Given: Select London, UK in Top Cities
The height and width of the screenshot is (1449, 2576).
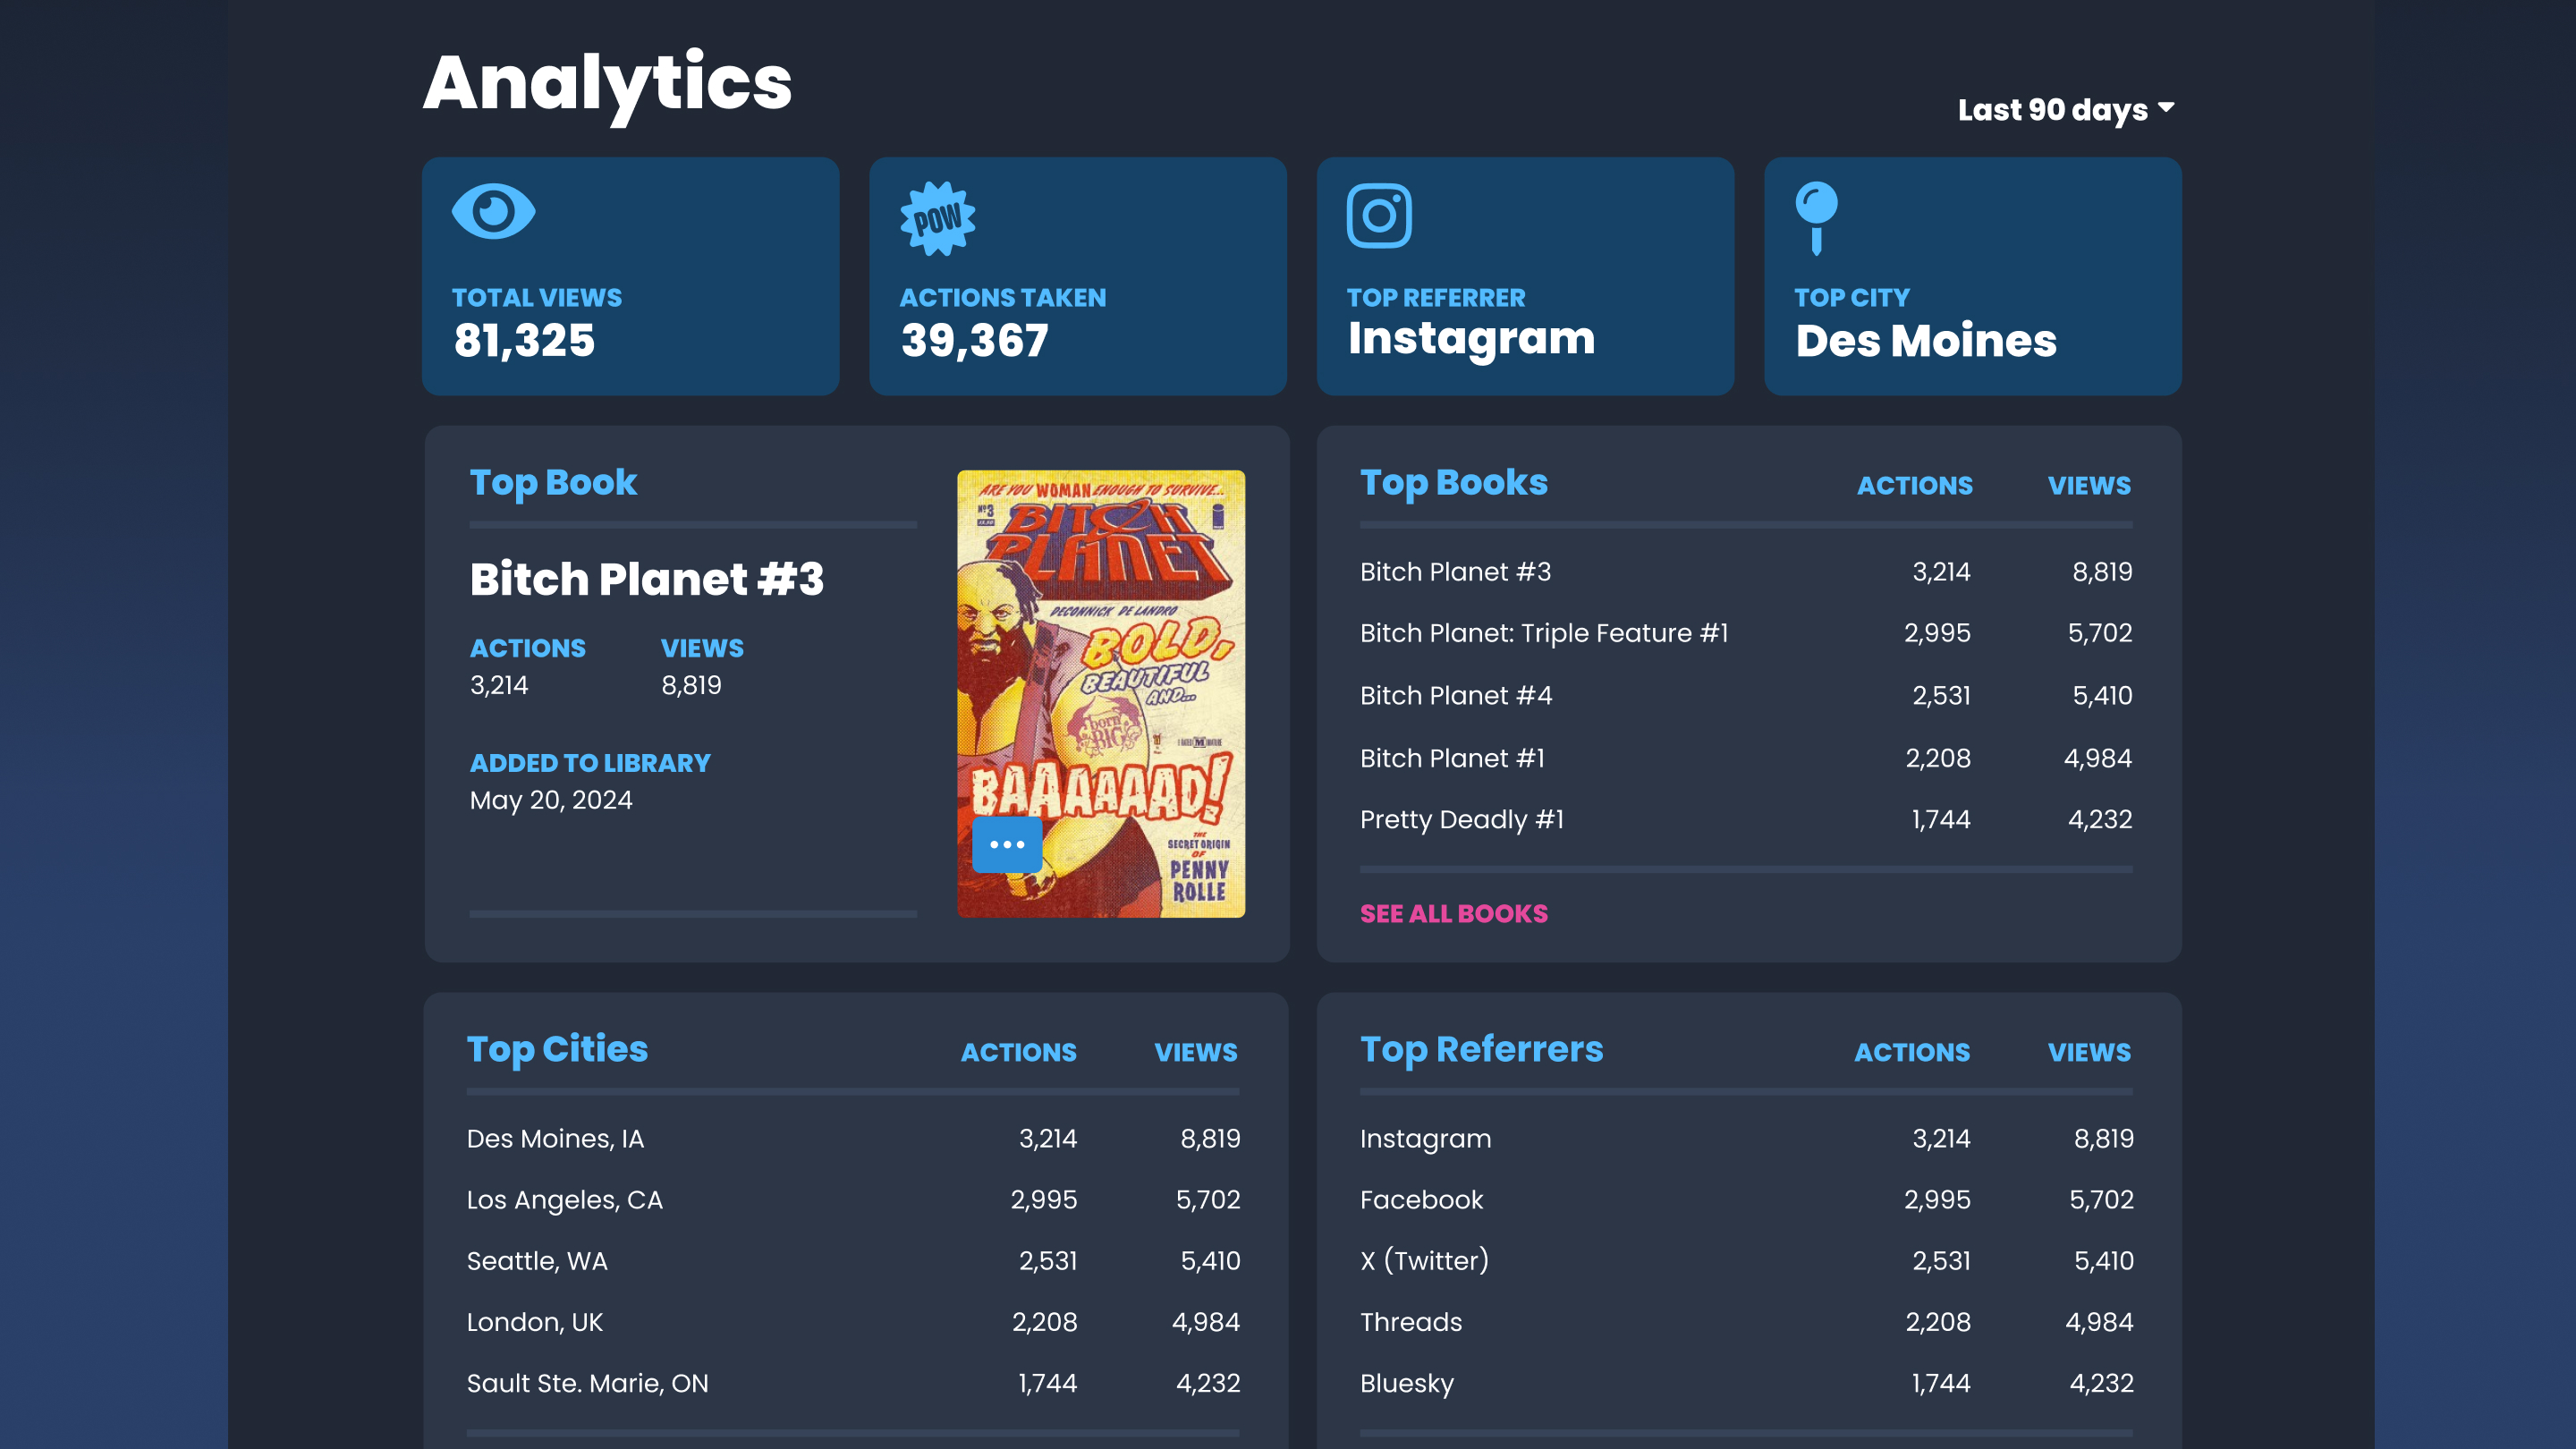Looking at the screenshot, I should coord(853,1322).
